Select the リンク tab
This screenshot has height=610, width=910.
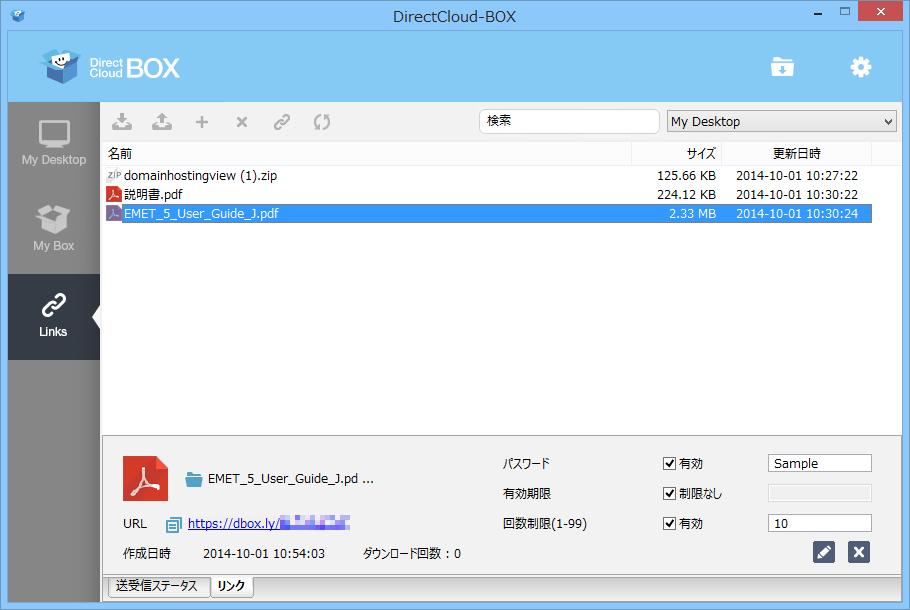click(230, 587)
